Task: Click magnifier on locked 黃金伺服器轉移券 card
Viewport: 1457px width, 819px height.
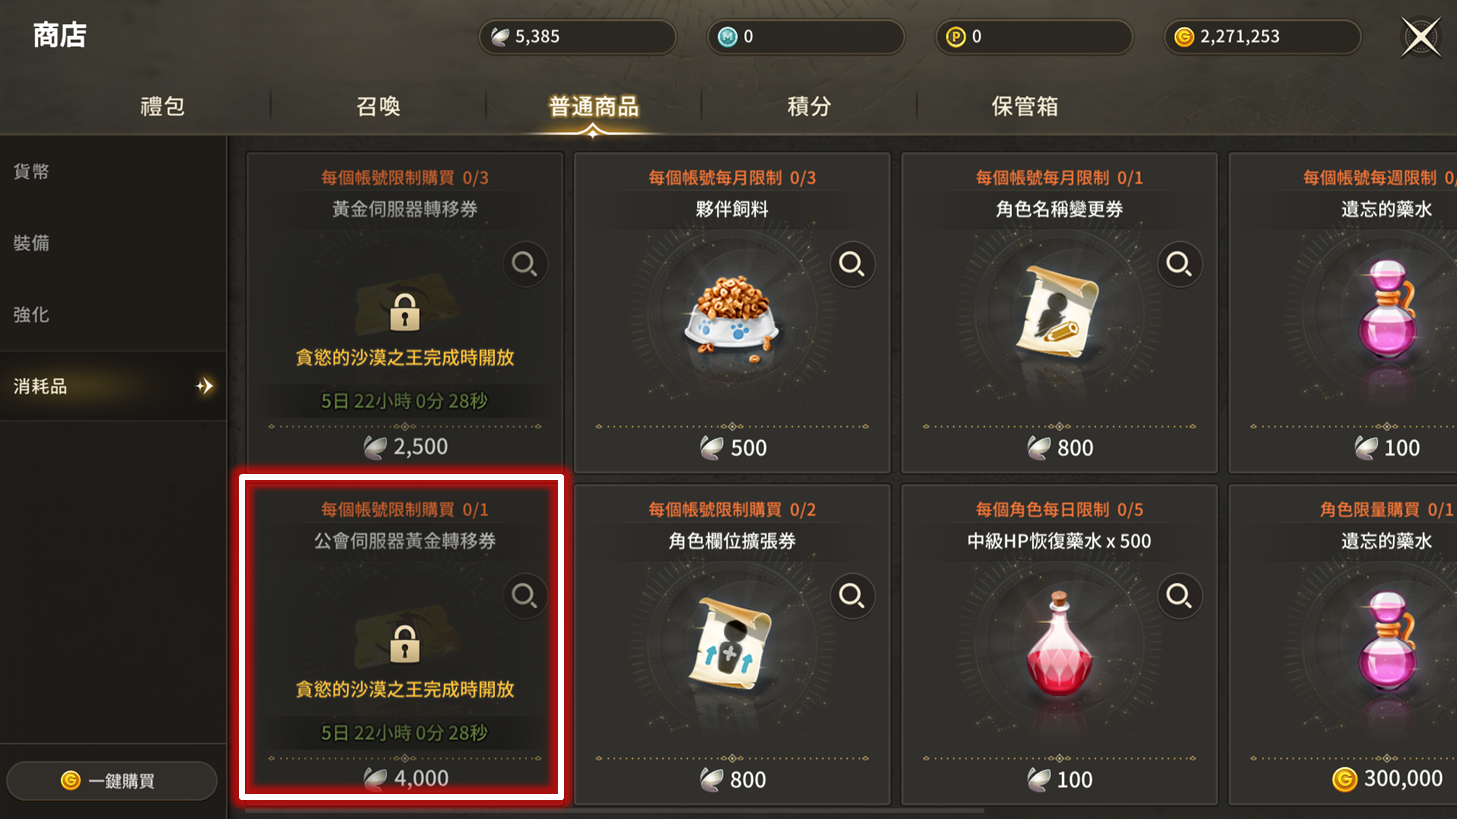Action: click(525, 264)
